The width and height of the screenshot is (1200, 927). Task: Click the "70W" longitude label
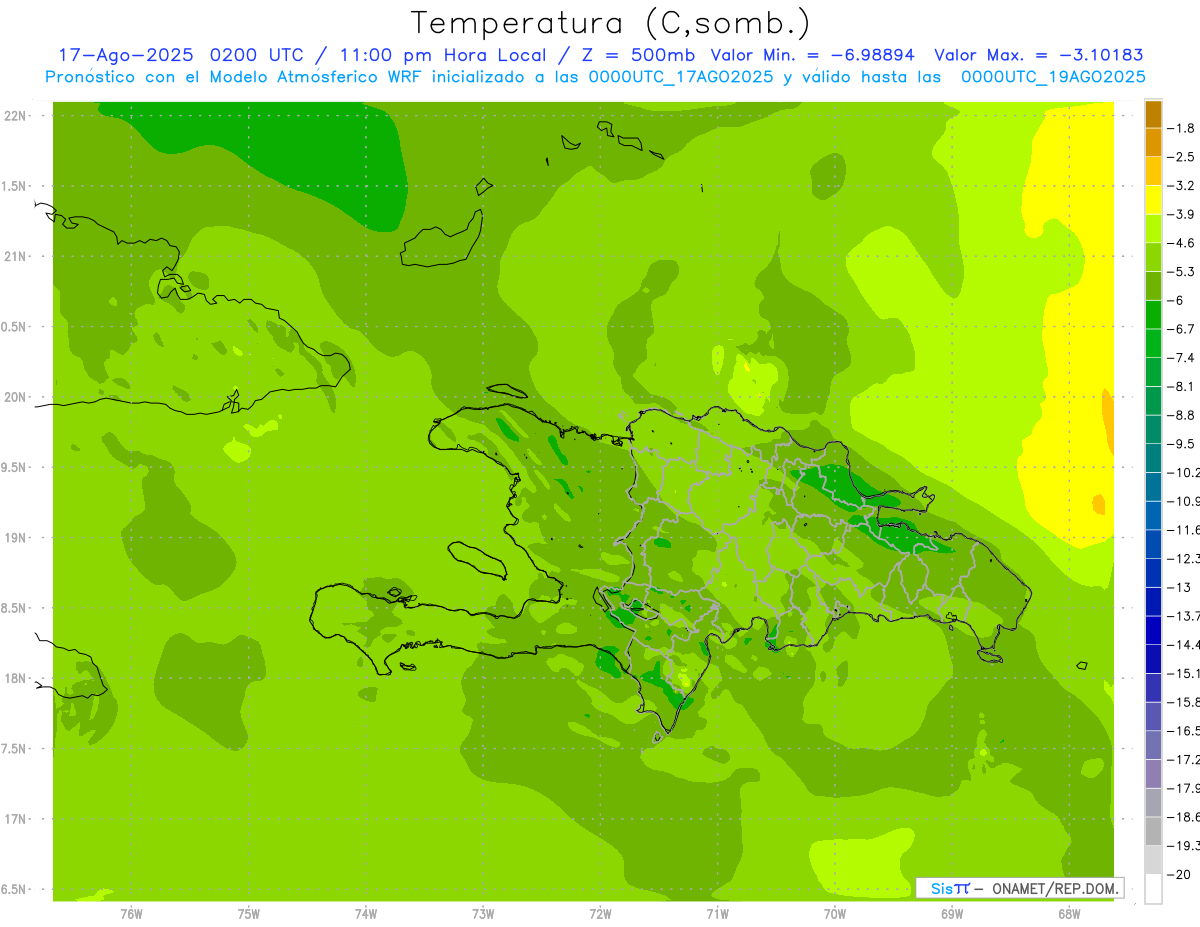(x=835, y=913)
